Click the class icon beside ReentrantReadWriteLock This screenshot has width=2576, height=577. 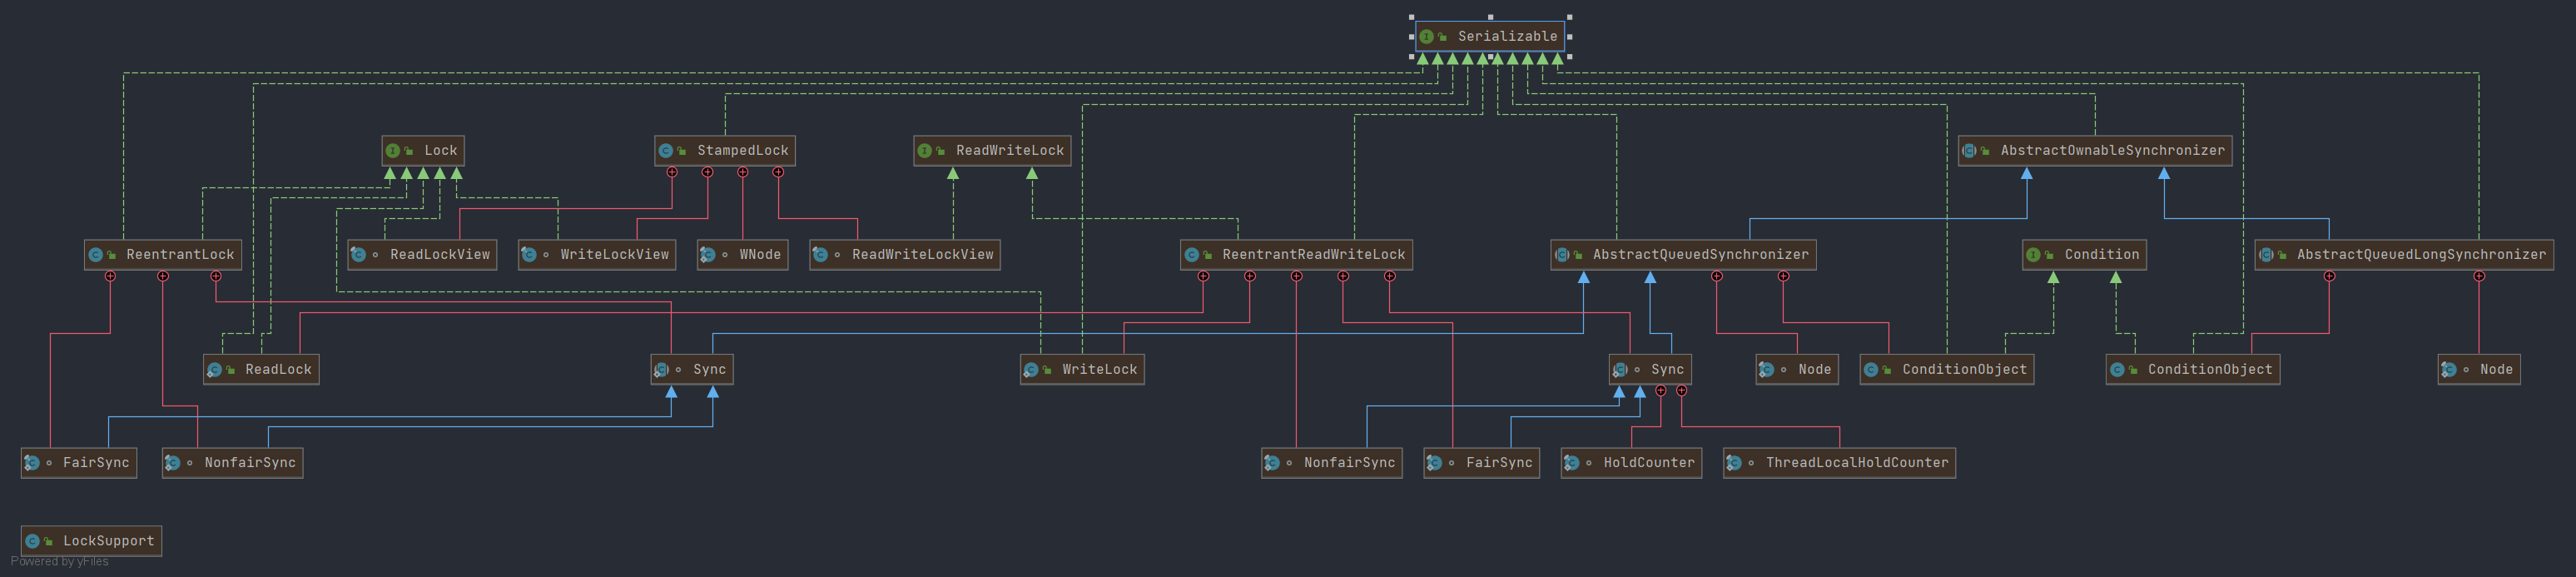pos(1191,255)
